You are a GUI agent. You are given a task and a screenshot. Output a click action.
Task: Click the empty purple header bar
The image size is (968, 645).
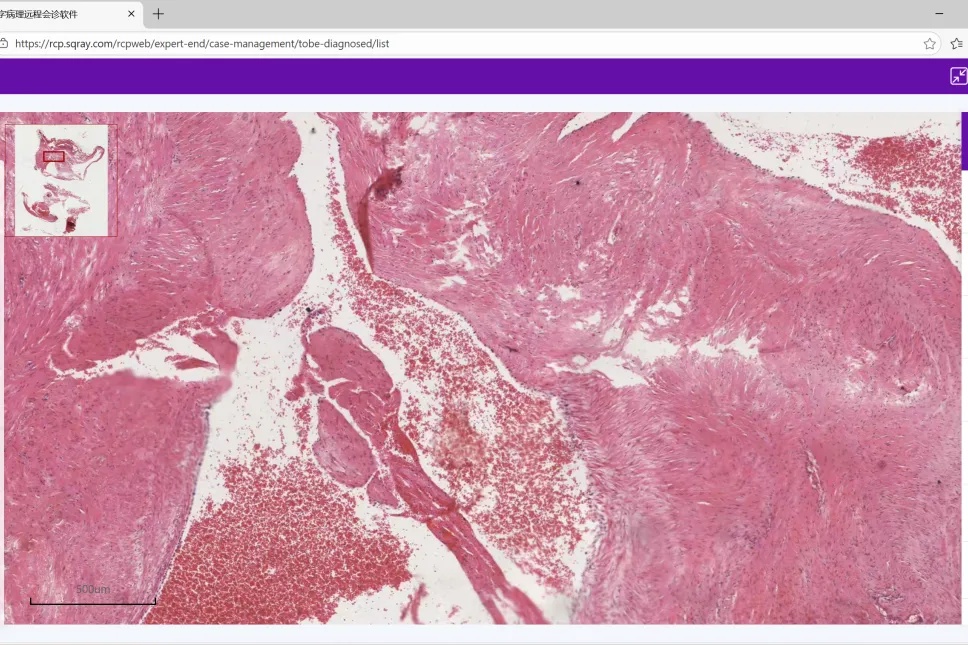click(480, 76)
